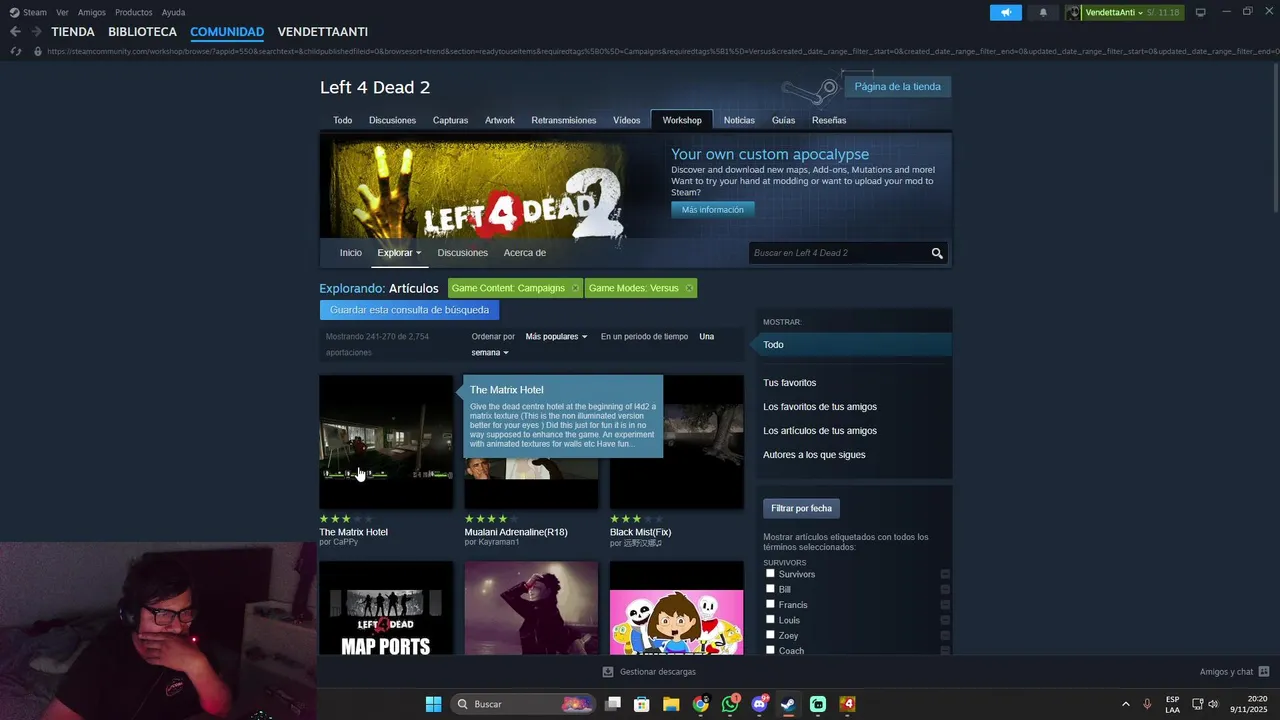Expand the Explorar dropdown
The image size is (1280, 720).
pos(399,253)
